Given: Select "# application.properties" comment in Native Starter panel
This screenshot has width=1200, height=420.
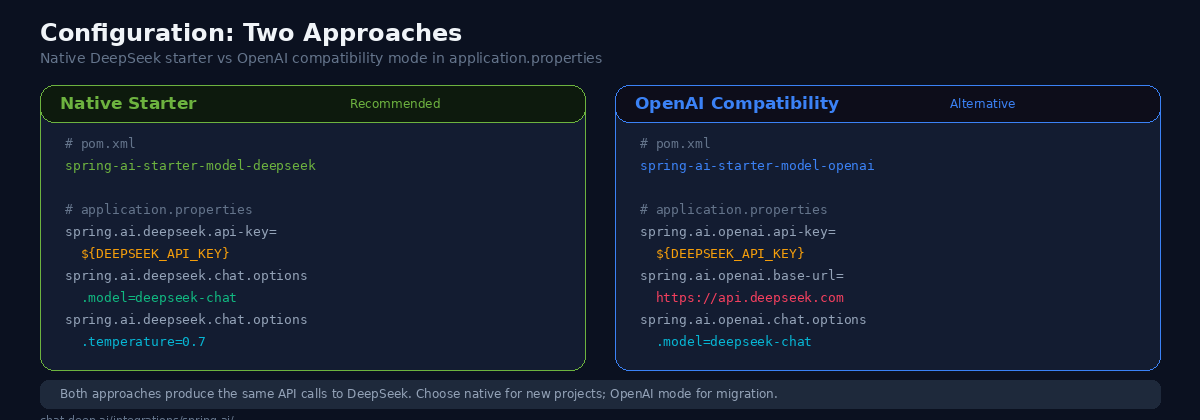Looking at the screenshot, I should [x=159, y=210].
